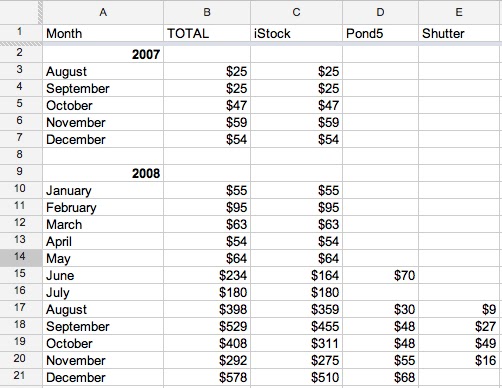Select column A header

pyautogui.click(x=103, y=12)
